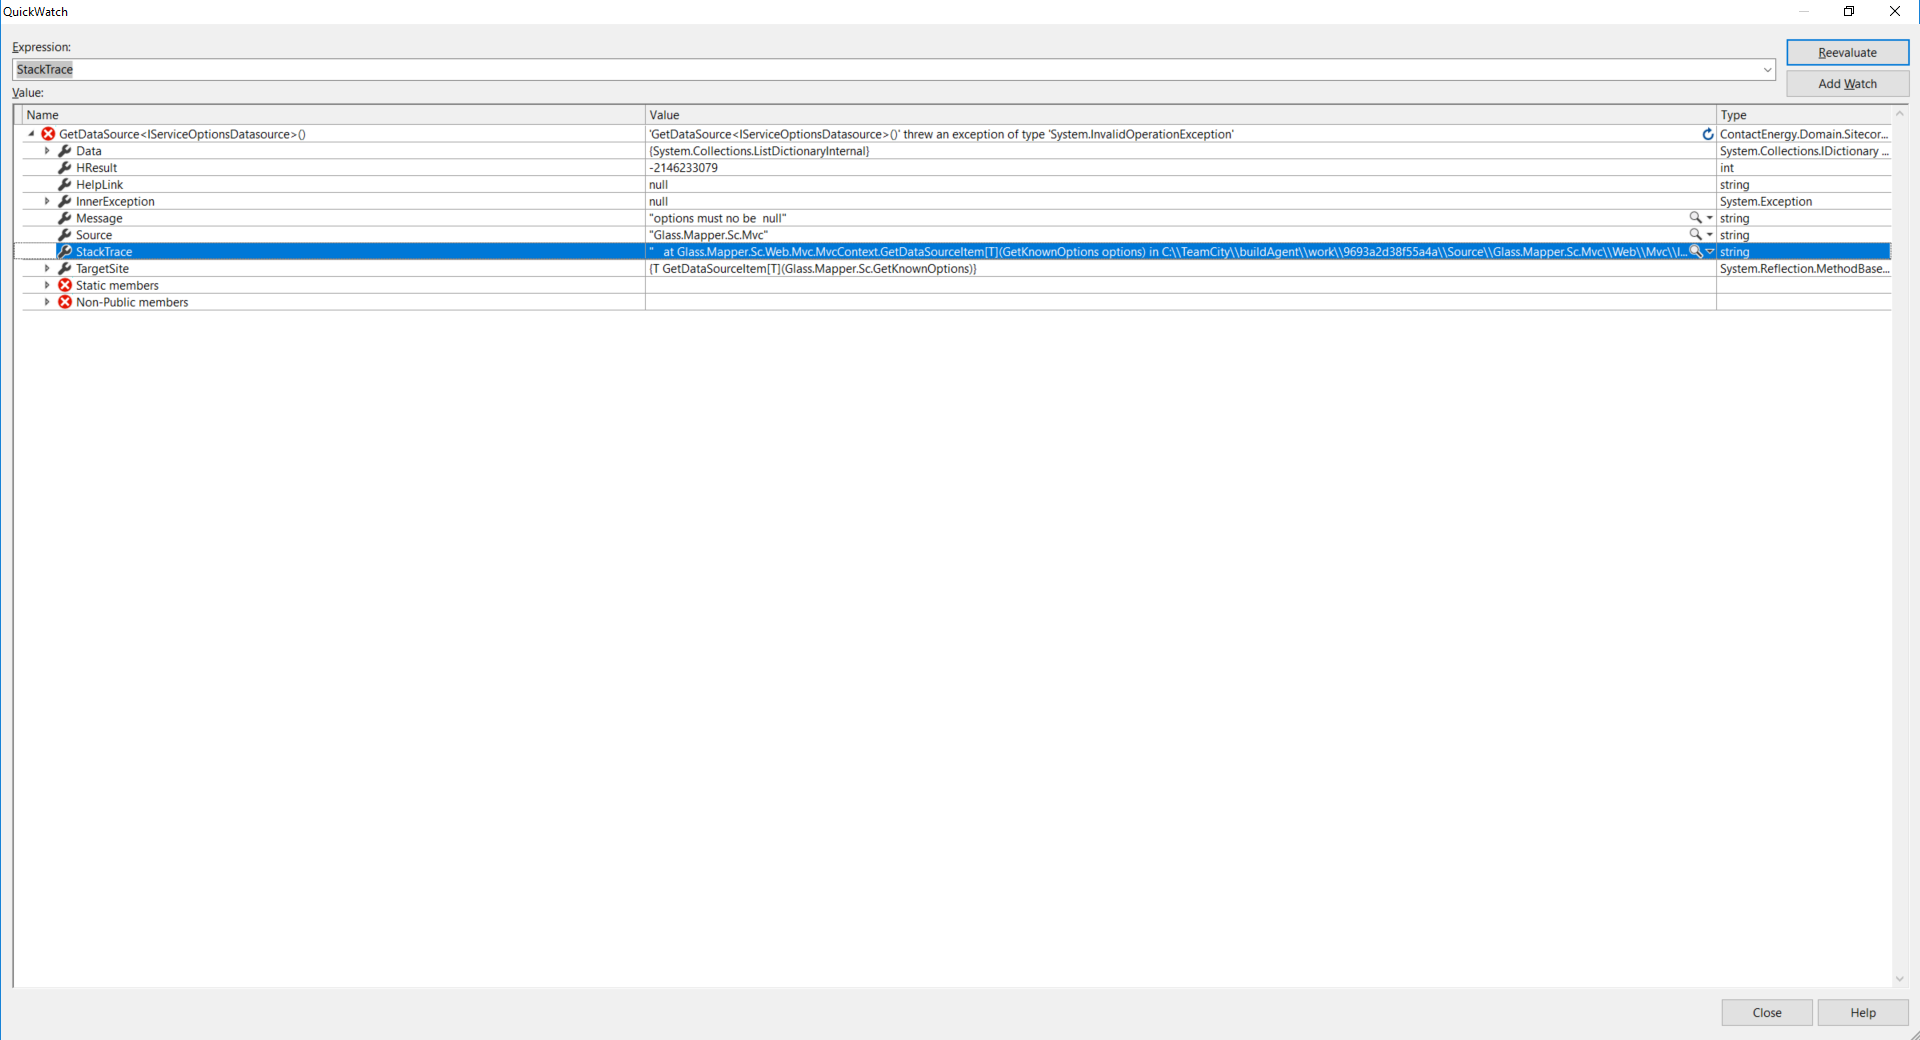This screenshot has width=1920, height=1040.
Task: Click the wrench icon next to StackTrace
Action: tap(65, 252)
